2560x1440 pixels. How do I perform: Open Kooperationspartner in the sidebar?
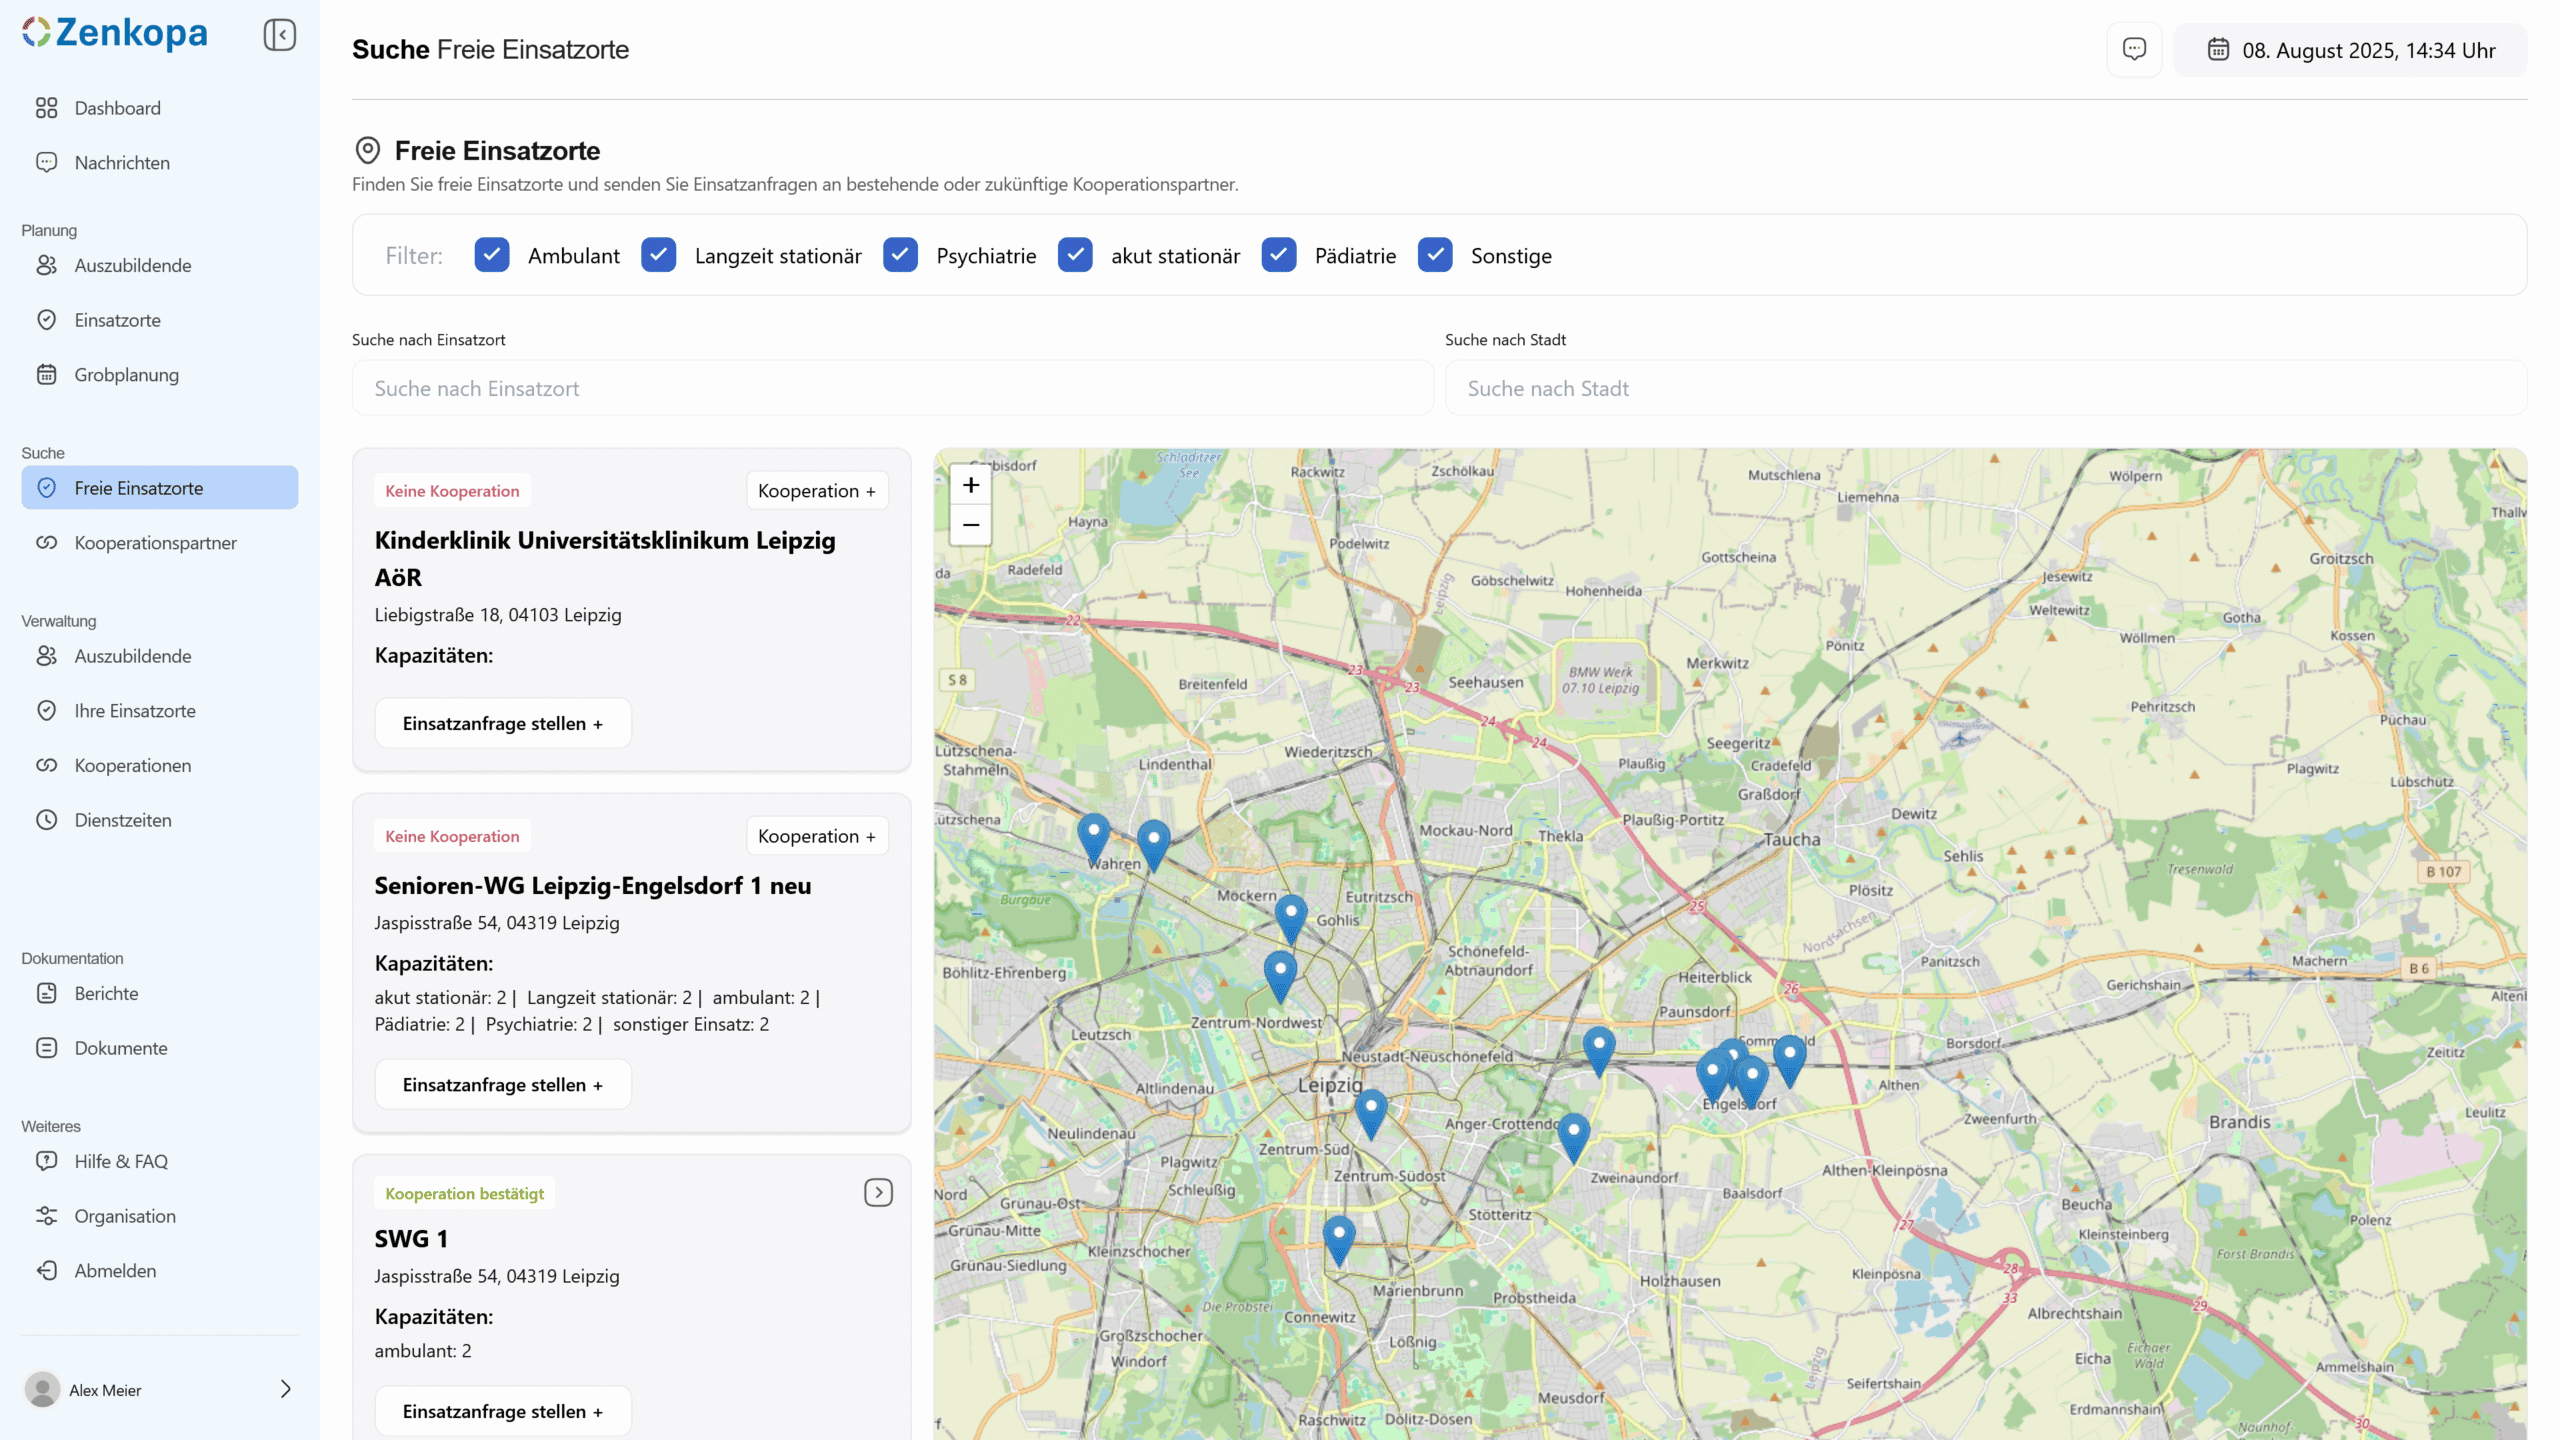[155, 543]
